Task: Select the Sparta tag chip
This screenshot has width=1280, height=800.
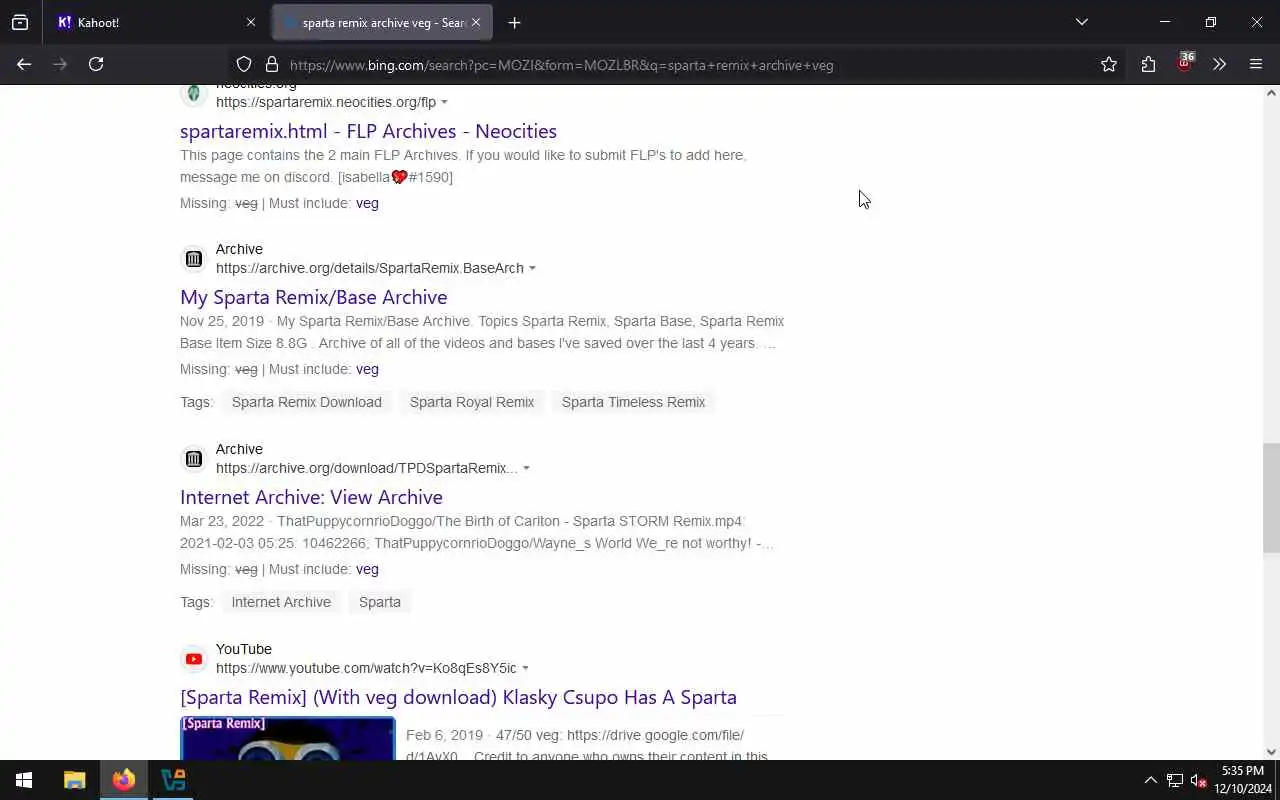Action: pos(380,602)
